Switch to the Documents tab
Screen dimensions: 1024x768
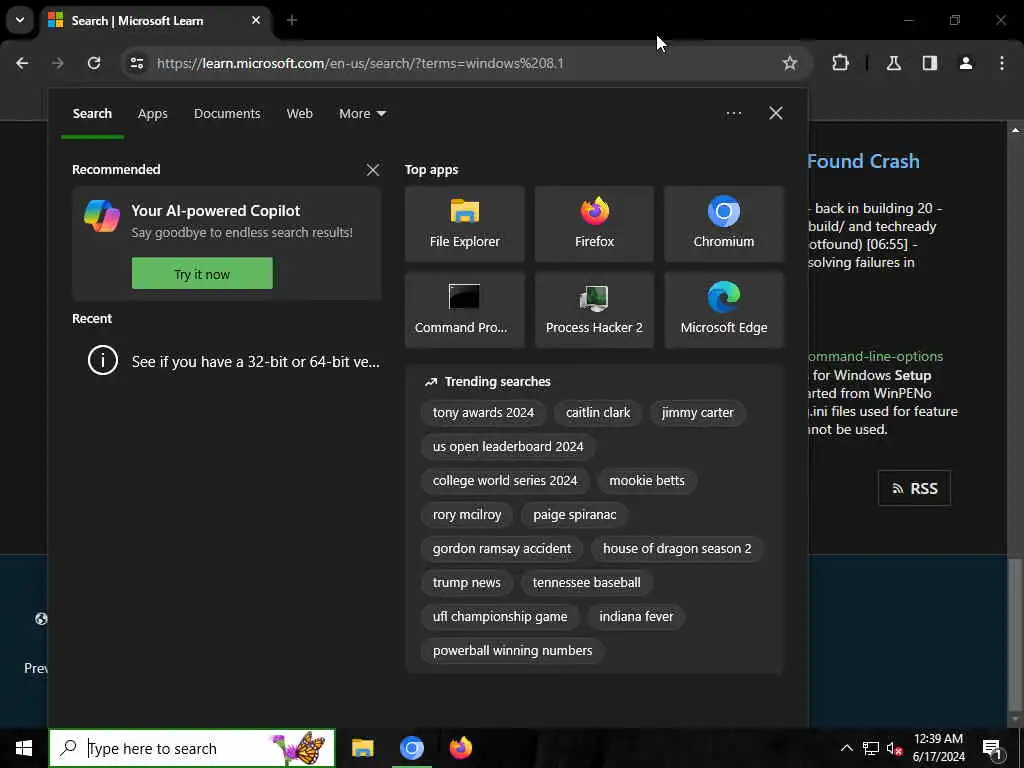click(227, 114)
